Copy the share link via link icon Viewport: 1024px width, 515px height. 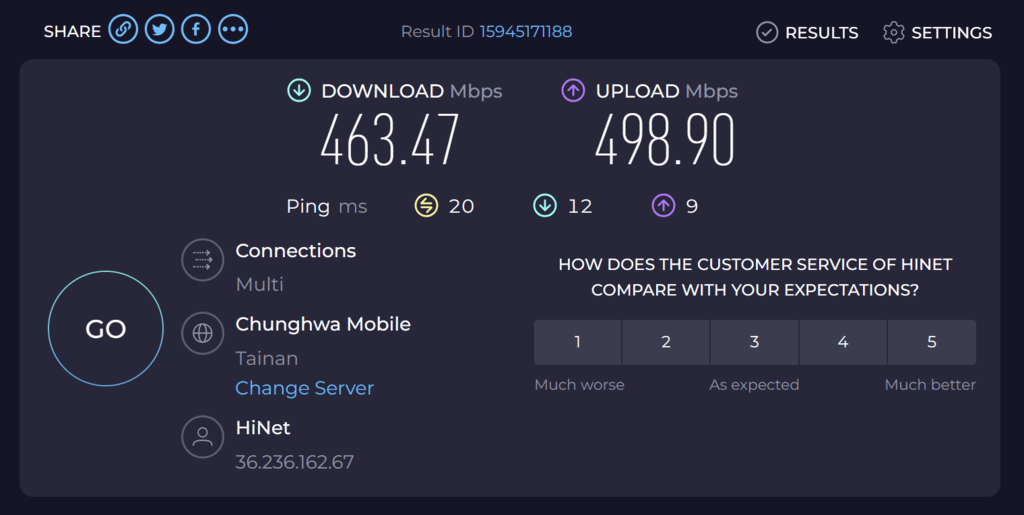pos(123,29)
